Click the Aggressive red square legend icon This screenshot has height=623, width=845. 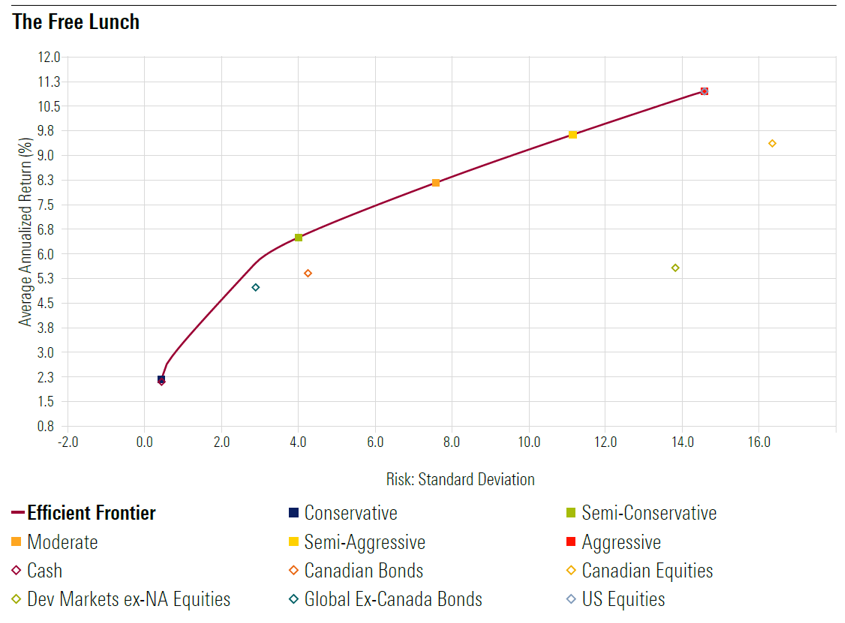(570, 543)
